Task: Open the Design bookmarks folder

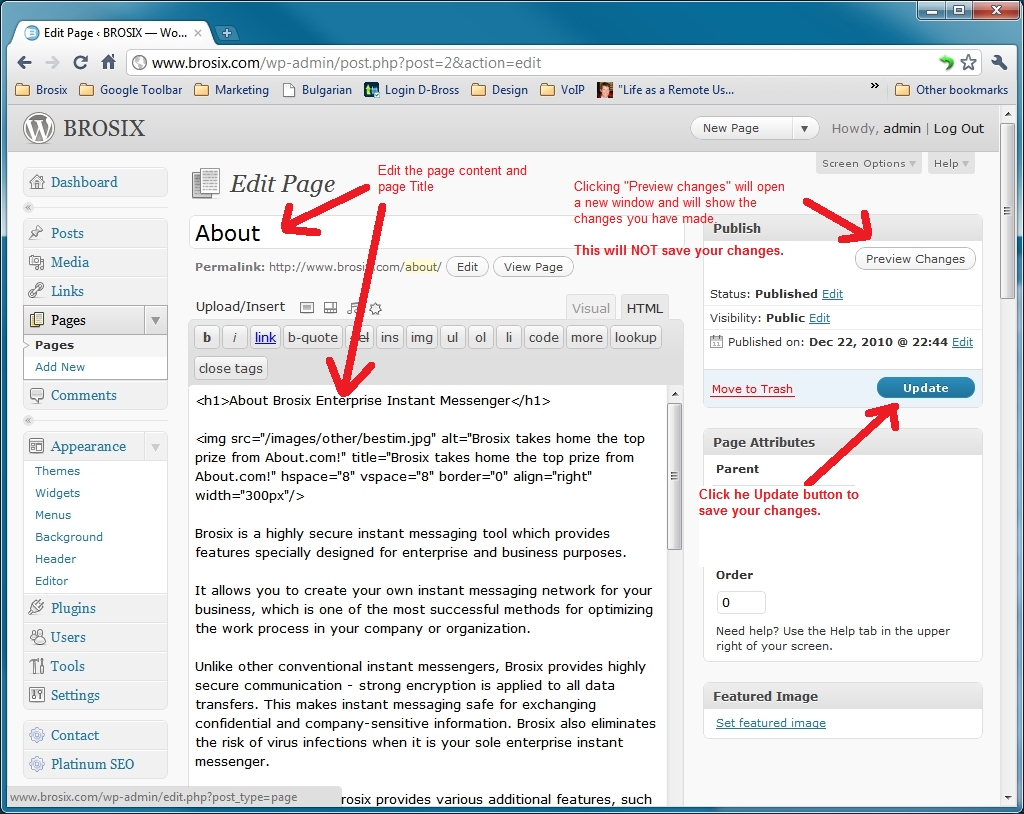Action: tap(500, 90)
